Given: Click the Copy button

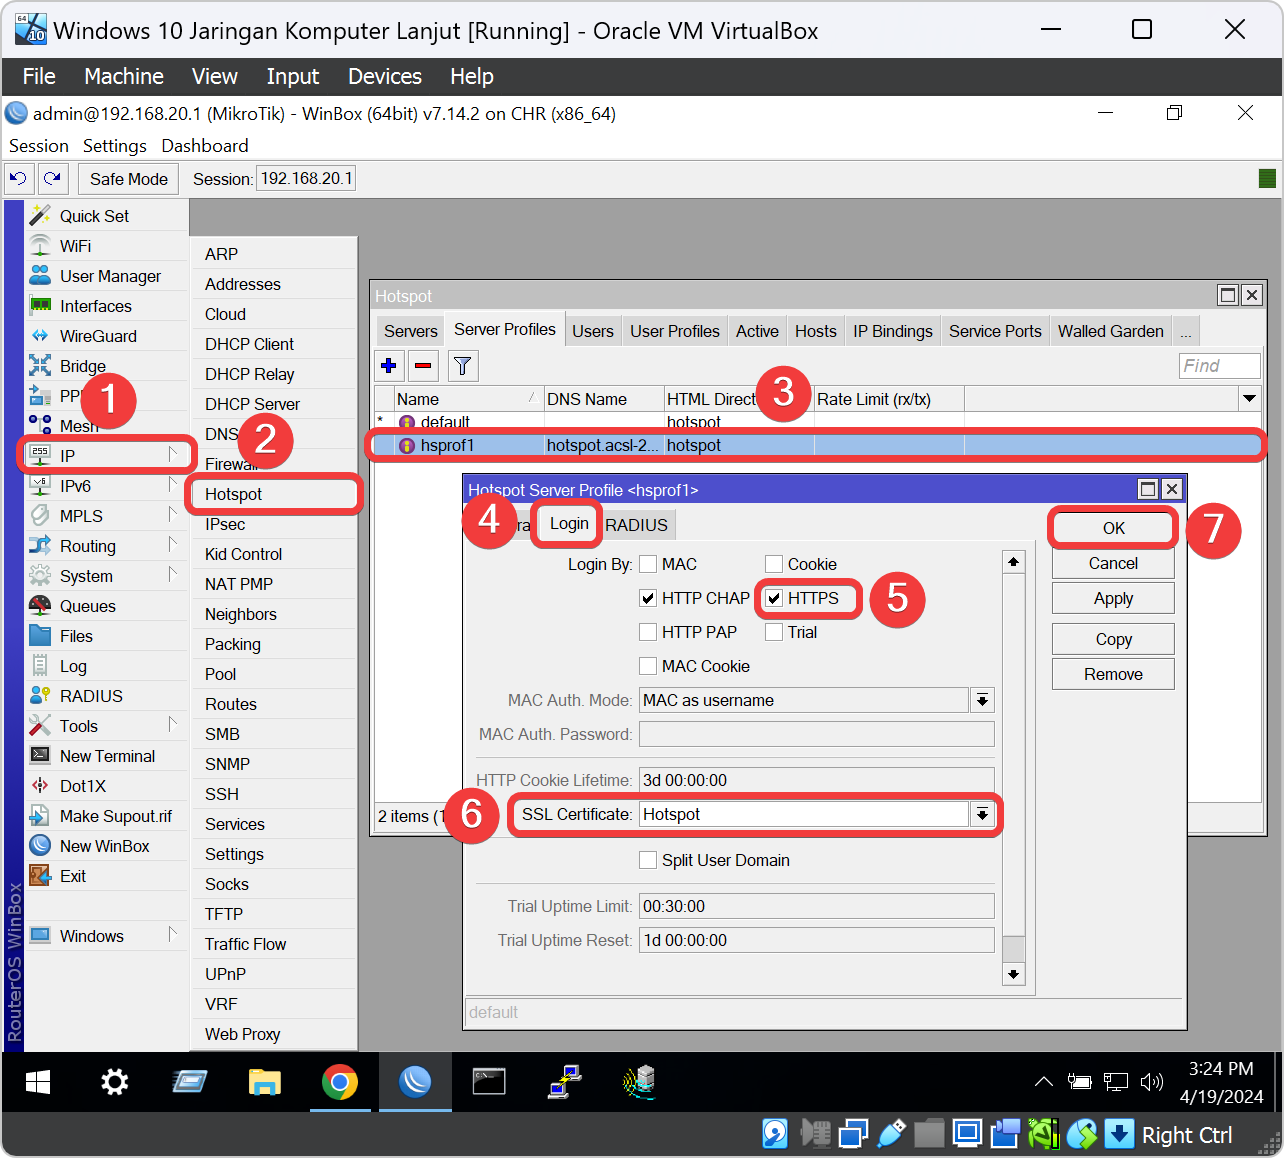Looking at the screenshot, I should tap(1113, 639).
